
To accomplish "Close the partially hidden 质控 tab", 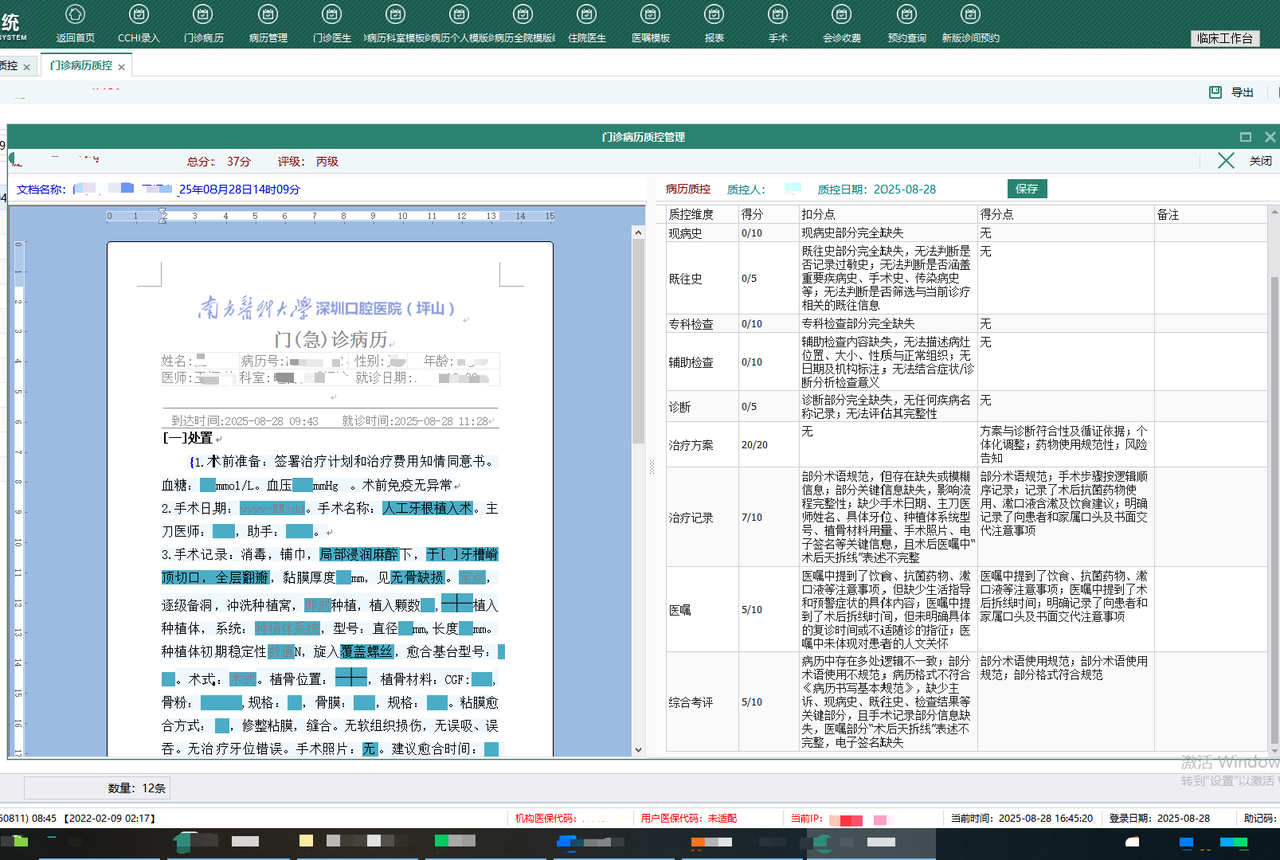I will 27,67.
